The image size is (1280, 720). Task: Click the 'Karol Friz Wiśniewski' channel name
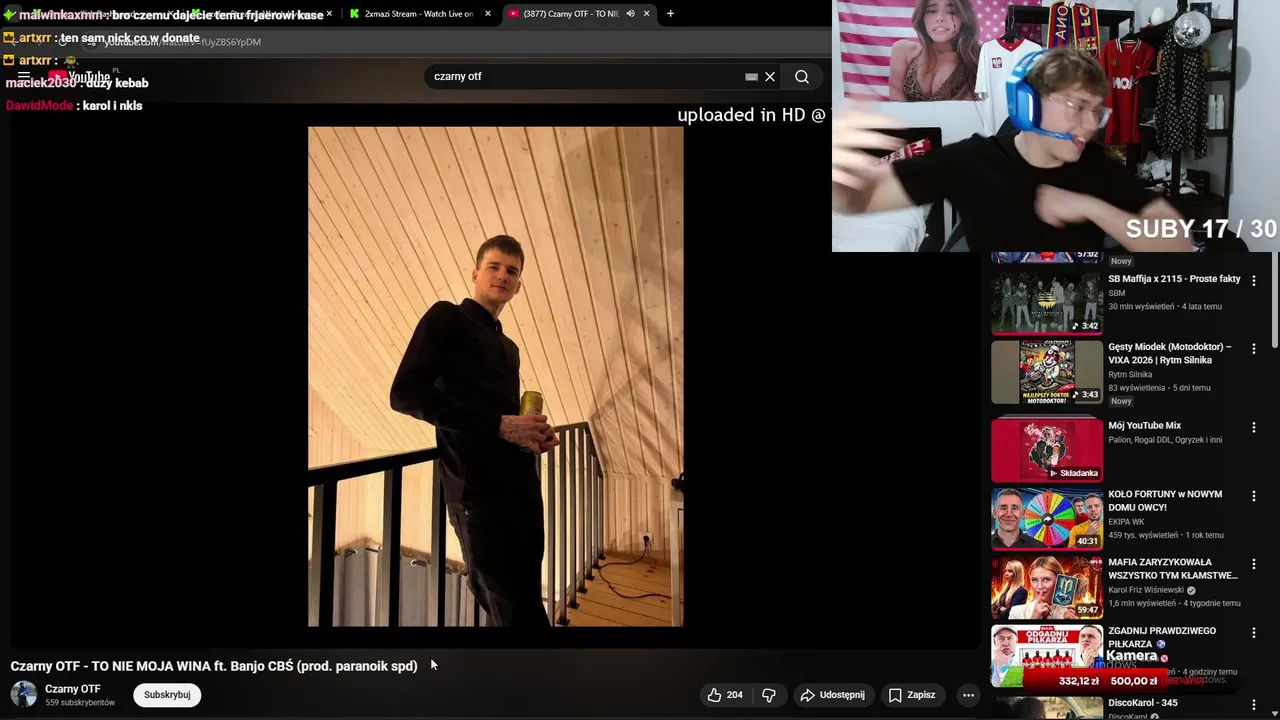tap(1146, 590)
